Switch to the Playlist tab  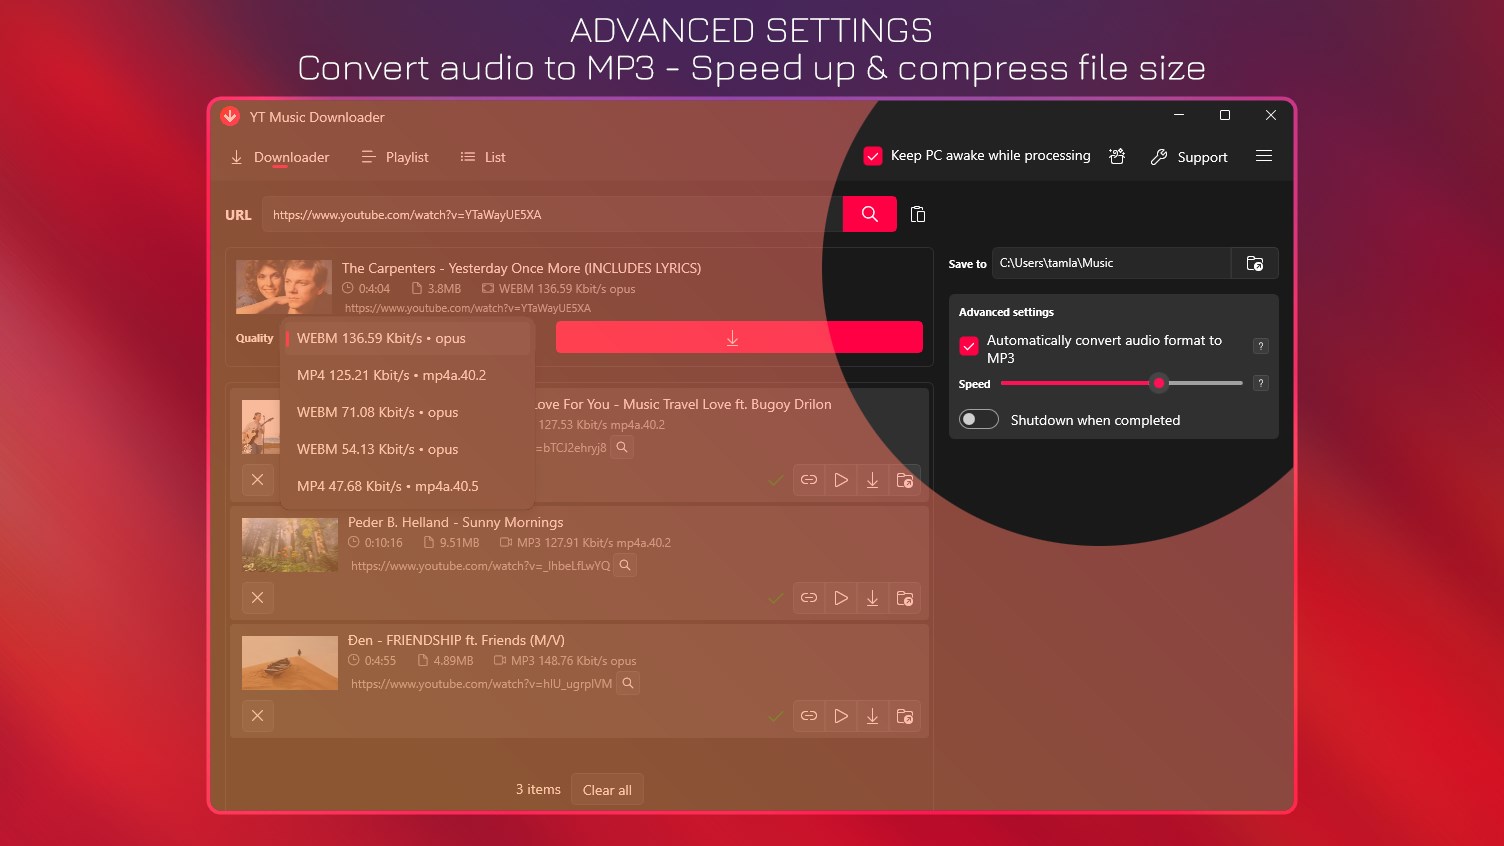(x=394, y=157)
